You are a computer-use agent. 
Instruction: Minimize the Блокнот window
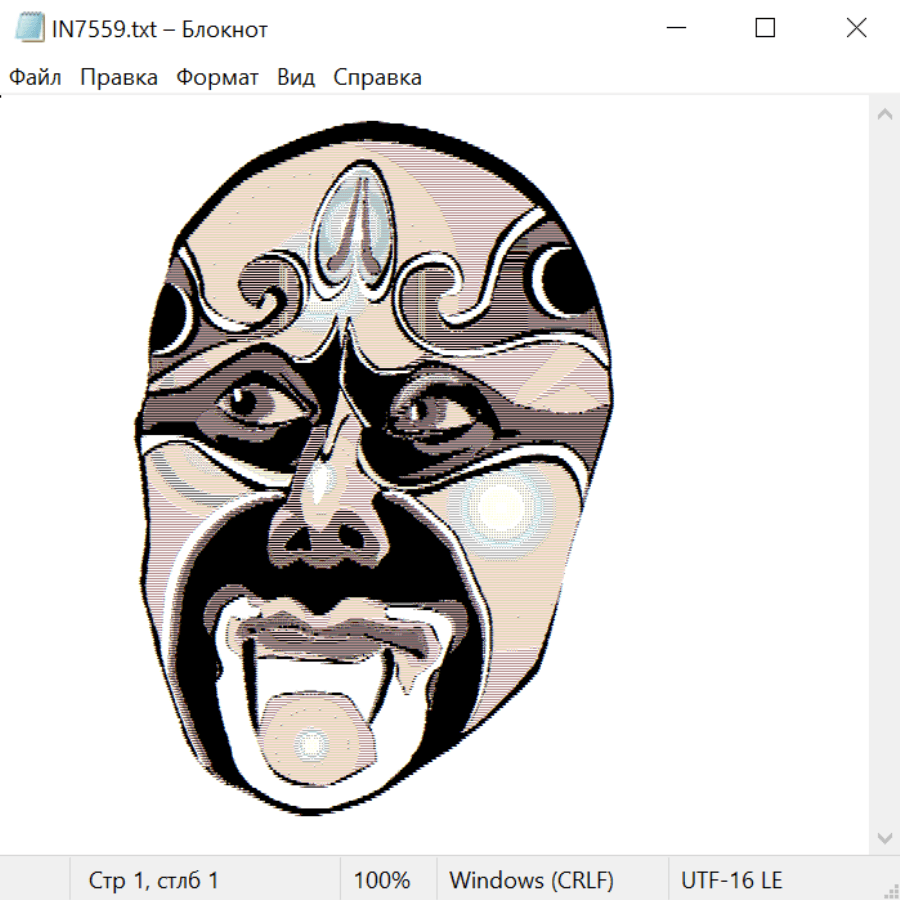673,29
